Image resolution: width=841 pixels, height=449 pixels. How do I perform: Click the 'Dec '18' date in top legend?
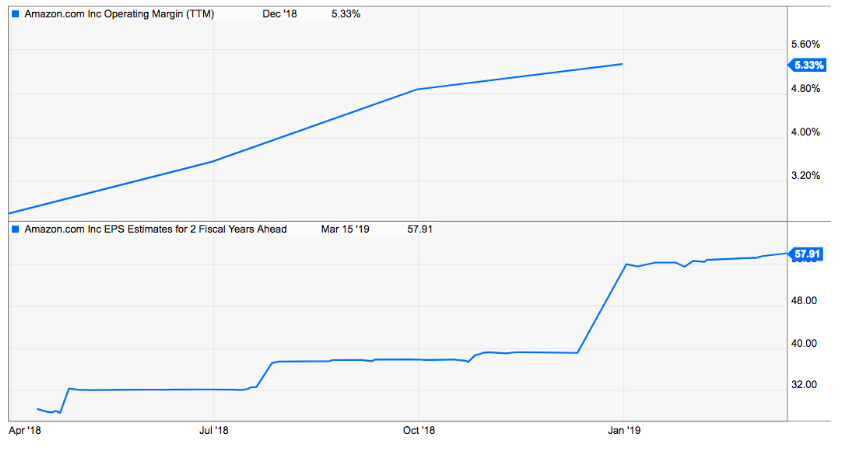click(x=279, y=14)
